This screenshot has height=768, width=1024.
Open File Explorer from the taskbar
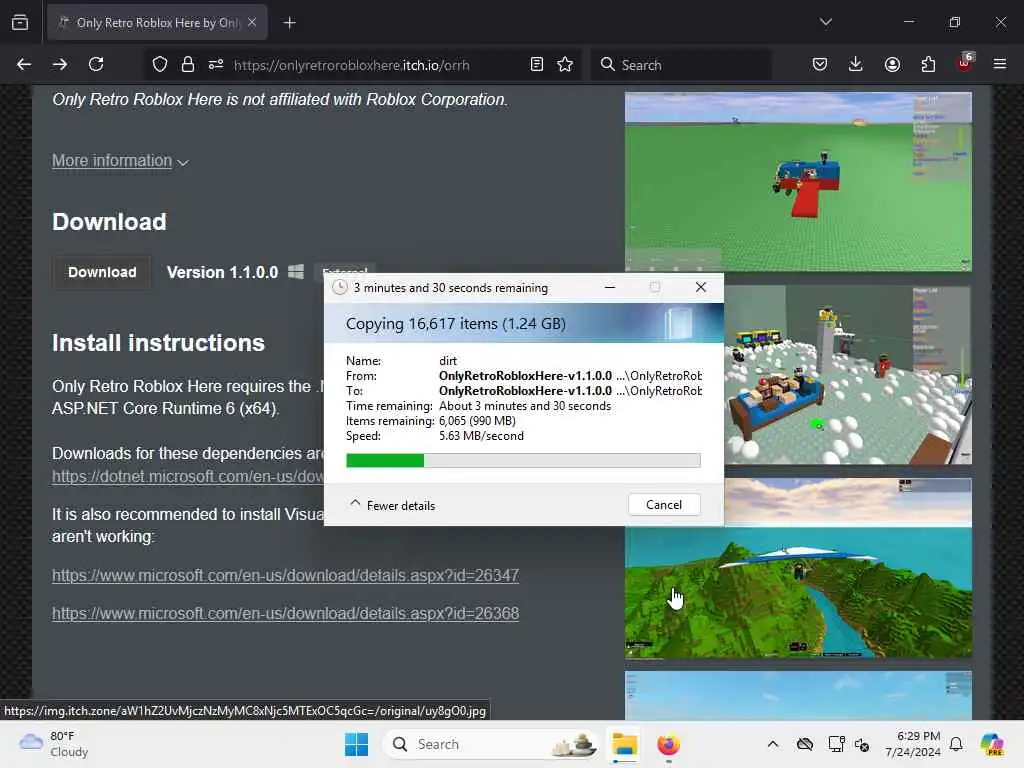[624, 744]
